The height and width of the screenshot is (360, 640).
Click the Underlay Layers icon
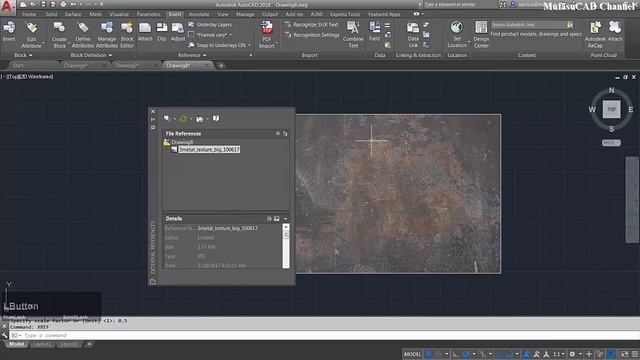click(191, 24)
